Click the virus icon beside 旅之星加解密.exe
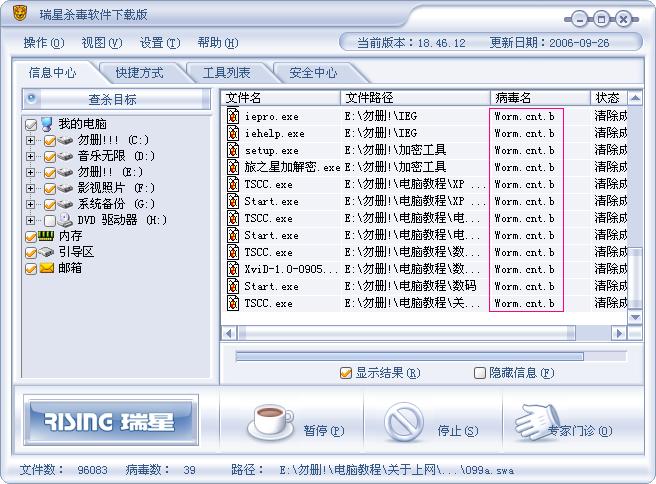This screenshot has height=484, width=656. 233,167
